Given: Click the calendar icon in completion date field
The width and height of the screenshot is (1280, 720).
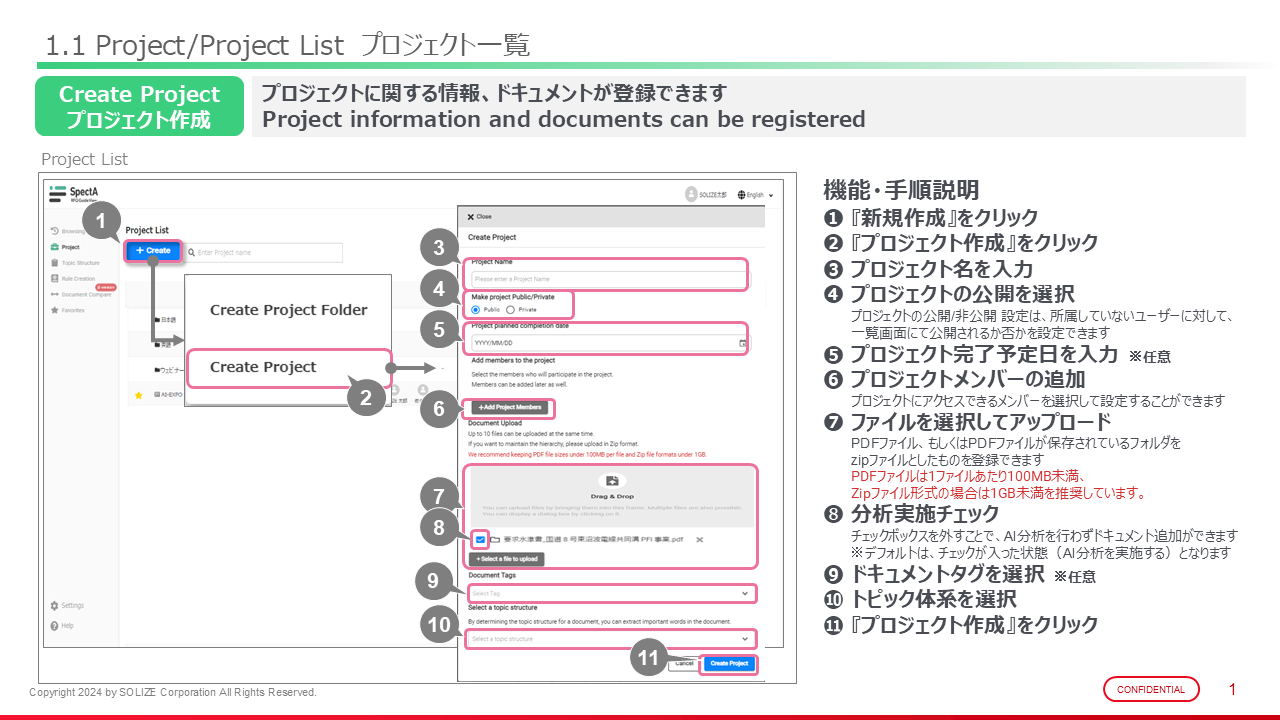Looking at the screenshot, I should coord(742,343).
